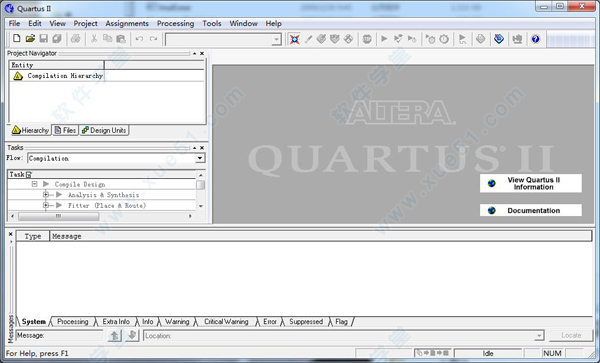Open the project selection combo box dropdown
Screen dimensions: 600x363
pos(276,39)
